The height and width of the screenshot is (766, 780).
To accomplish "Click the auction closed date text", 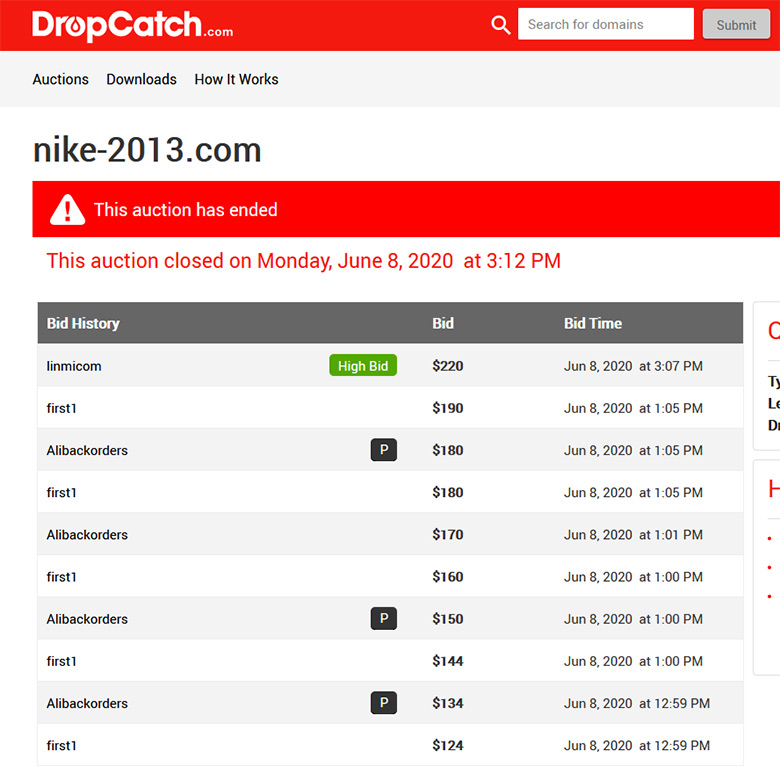I will (x=304, y=261).
